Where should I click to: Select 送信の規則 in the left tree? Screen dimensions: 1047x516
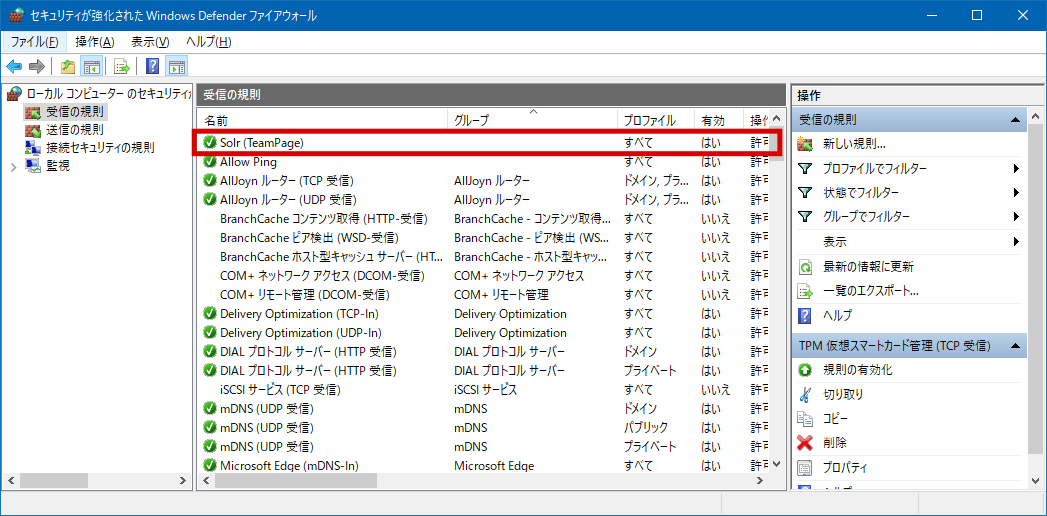tap(74, 130)
